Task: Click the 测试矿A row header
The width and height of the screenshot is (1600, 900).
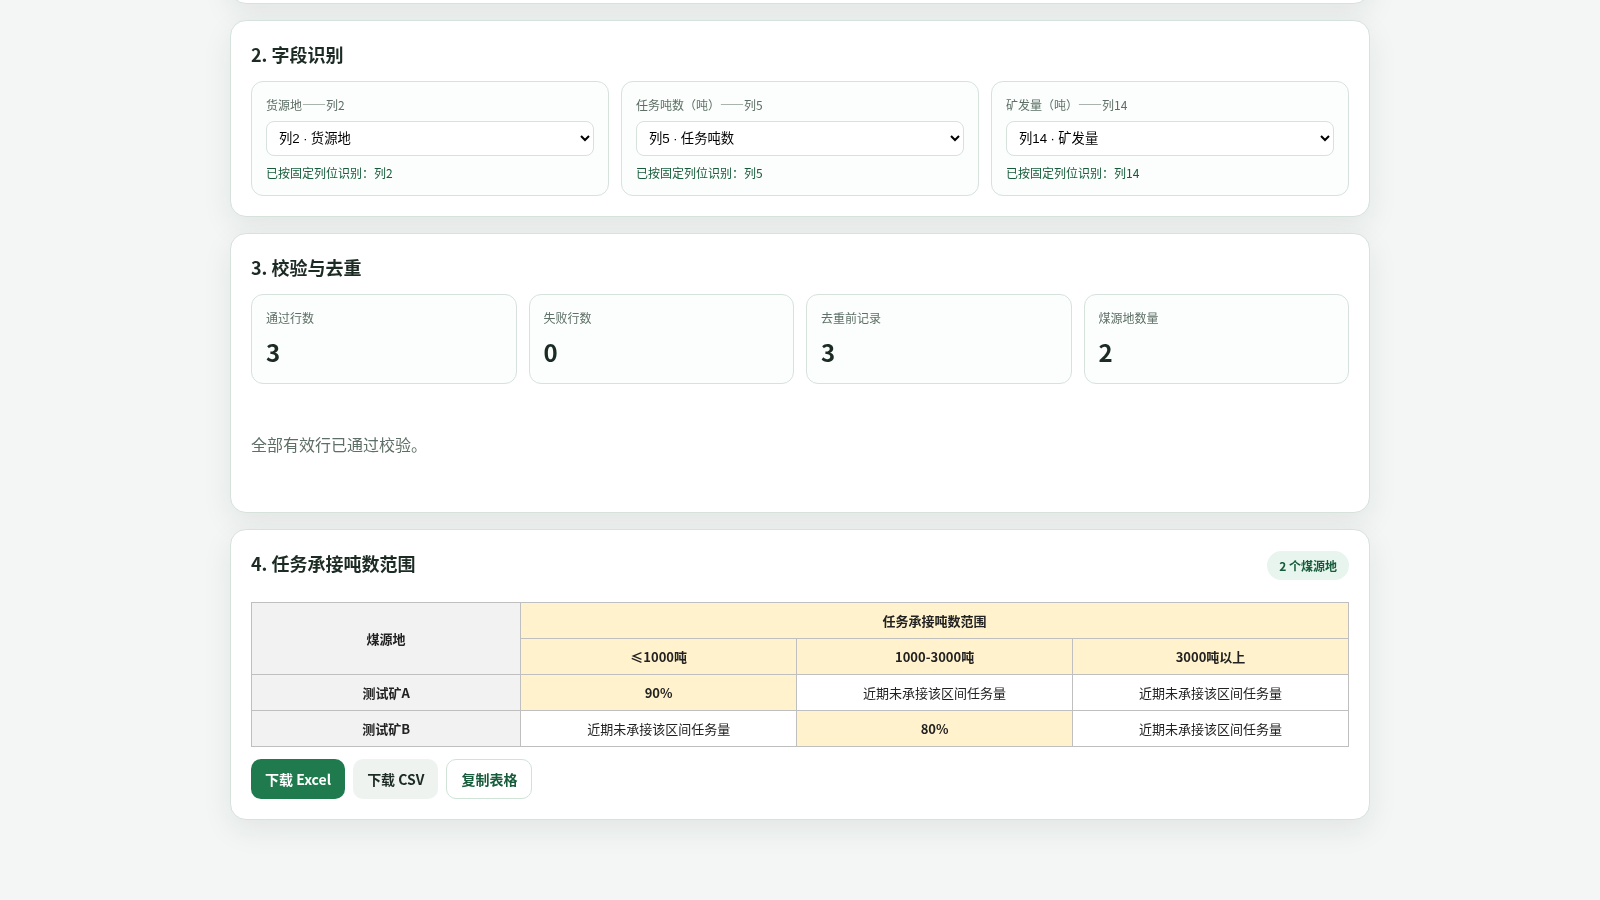Action: (386, 693)
